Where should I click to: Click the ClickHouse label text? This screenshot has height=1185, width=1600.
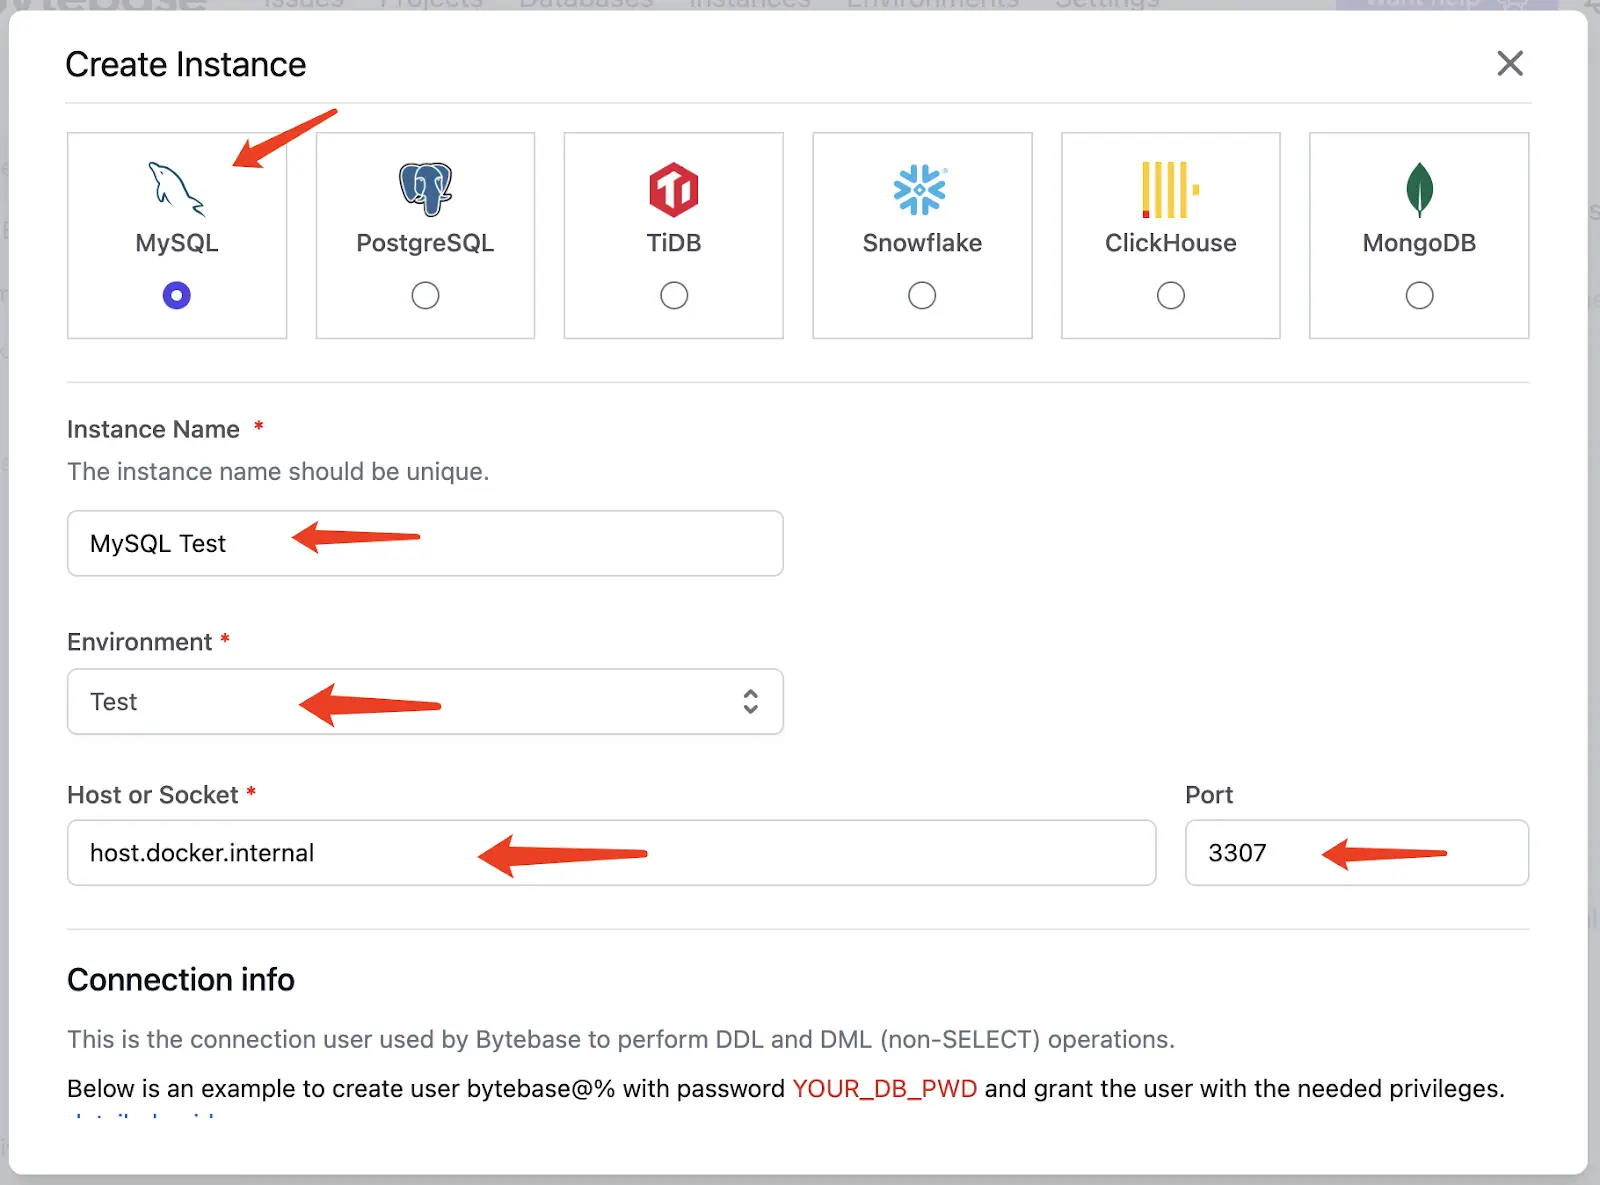(x=1171, y=243)
